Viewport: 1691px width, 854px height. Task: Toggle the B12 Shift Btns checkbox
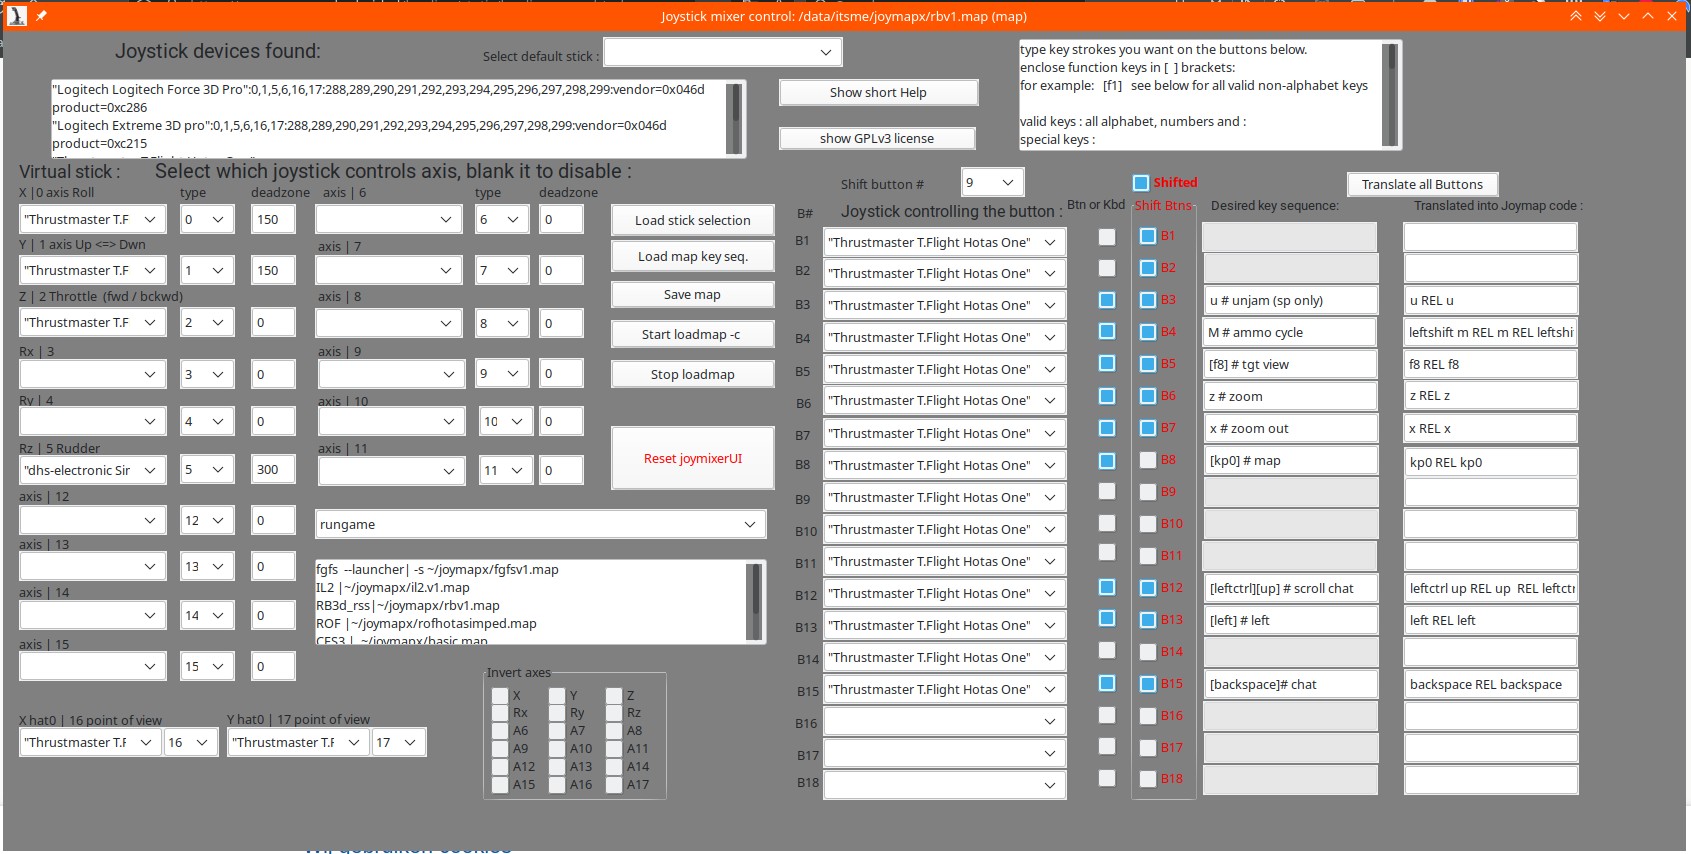tap(1148, 588)
